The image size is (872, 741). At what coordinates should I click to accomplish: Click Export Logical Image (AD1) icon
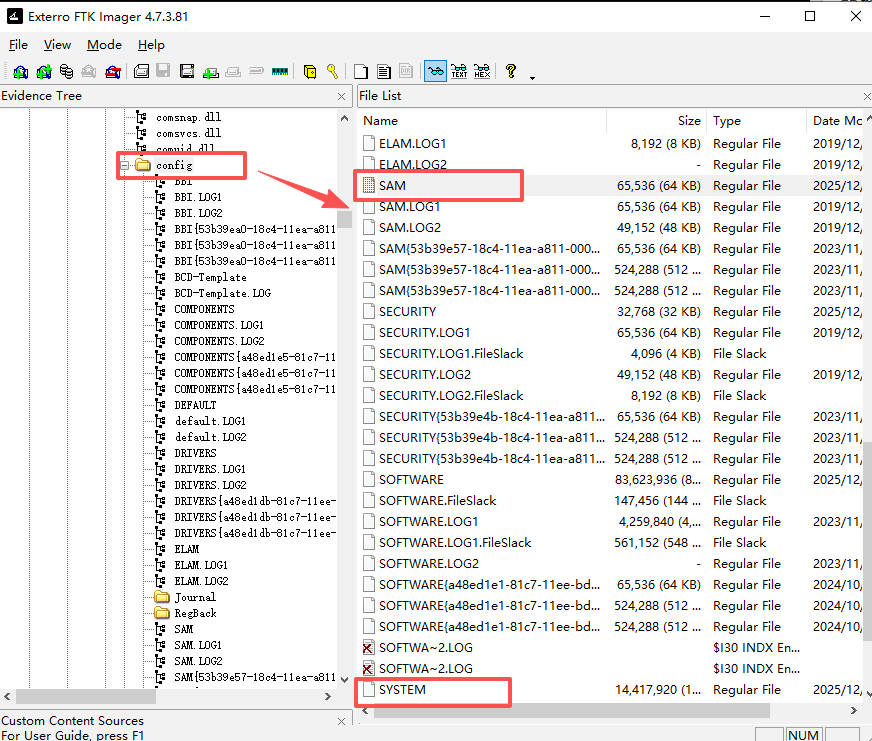[x=187, y=71]
